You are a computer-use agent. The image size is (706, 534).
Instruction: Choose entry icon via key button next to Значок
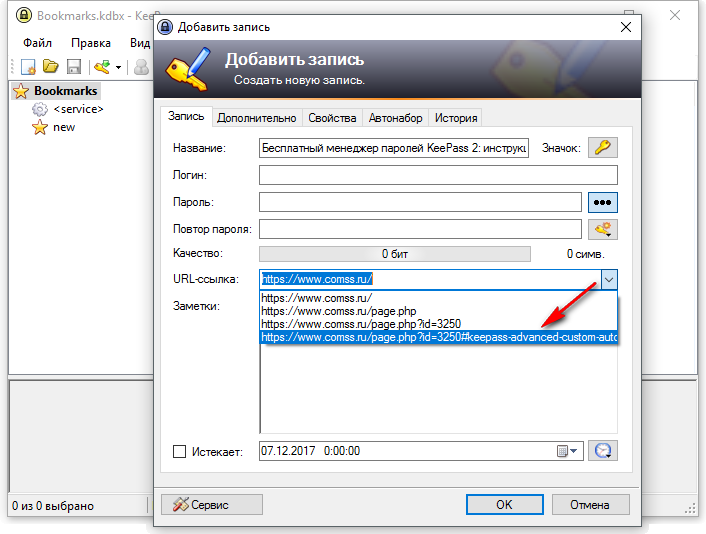[x=602, y=148]
